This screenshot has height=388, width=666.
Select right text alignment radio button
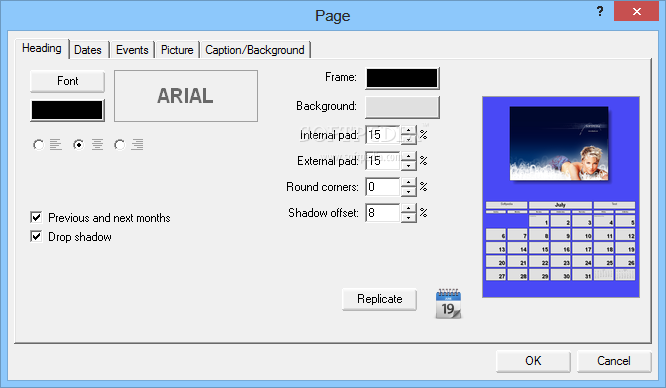[119, 145]
